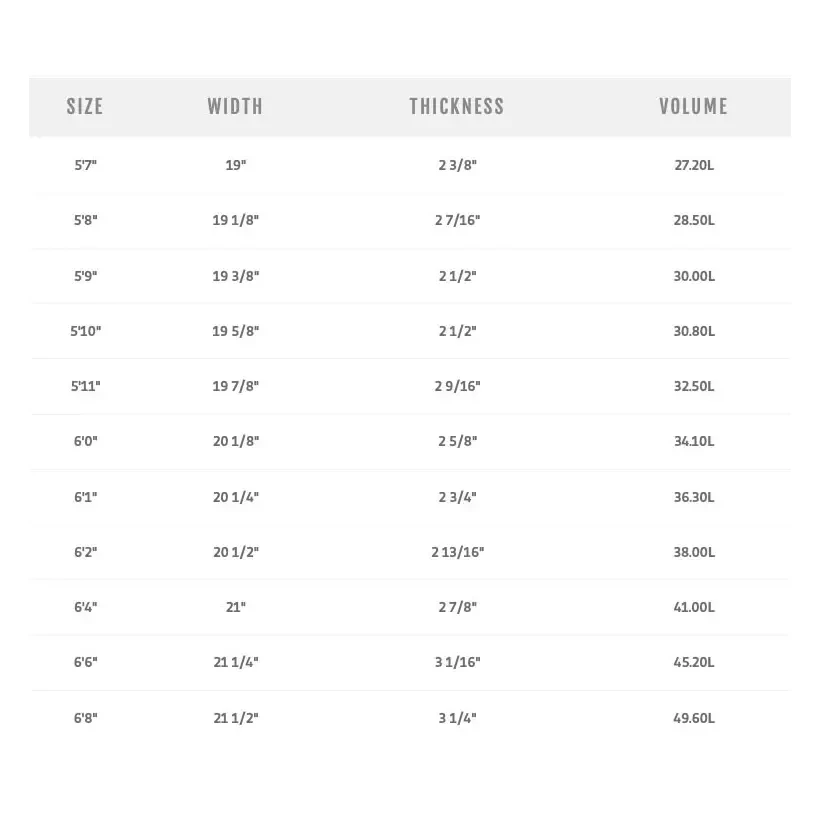Select the 5'11" size row label
Image resolution: width=820 pixels, height=820 pixels.
pos(85,386)
